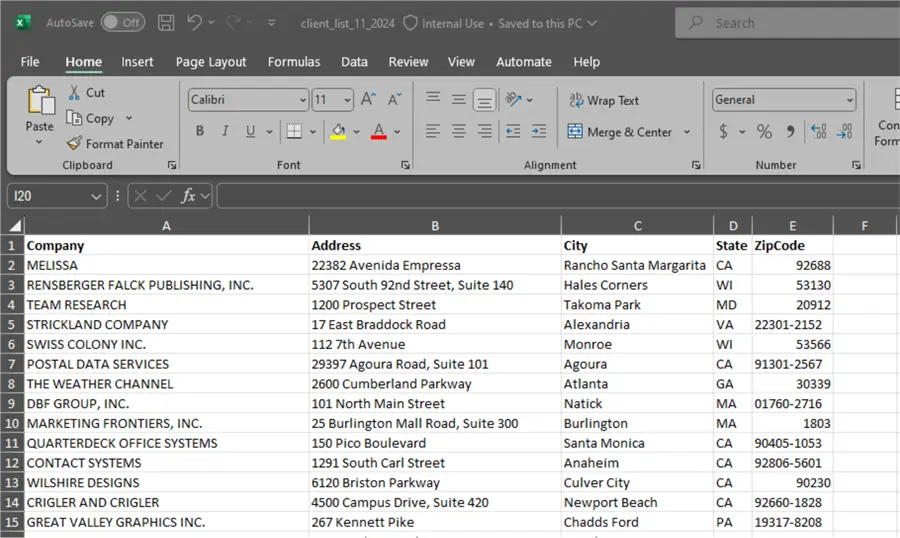Open the Automate tab
The height and width of the screenshot is (538, 900).
pos(523,61)
